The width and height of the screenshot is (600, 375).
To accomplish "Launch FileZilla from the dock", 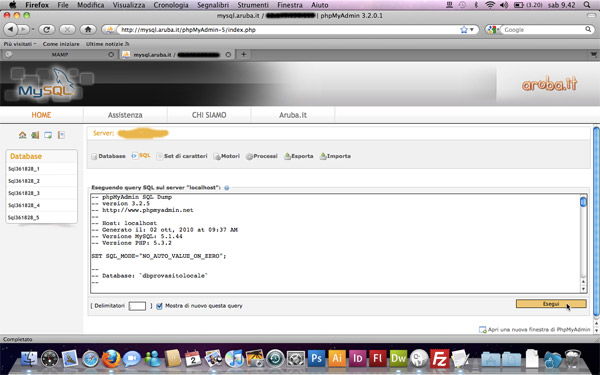I will coord(439,359).
